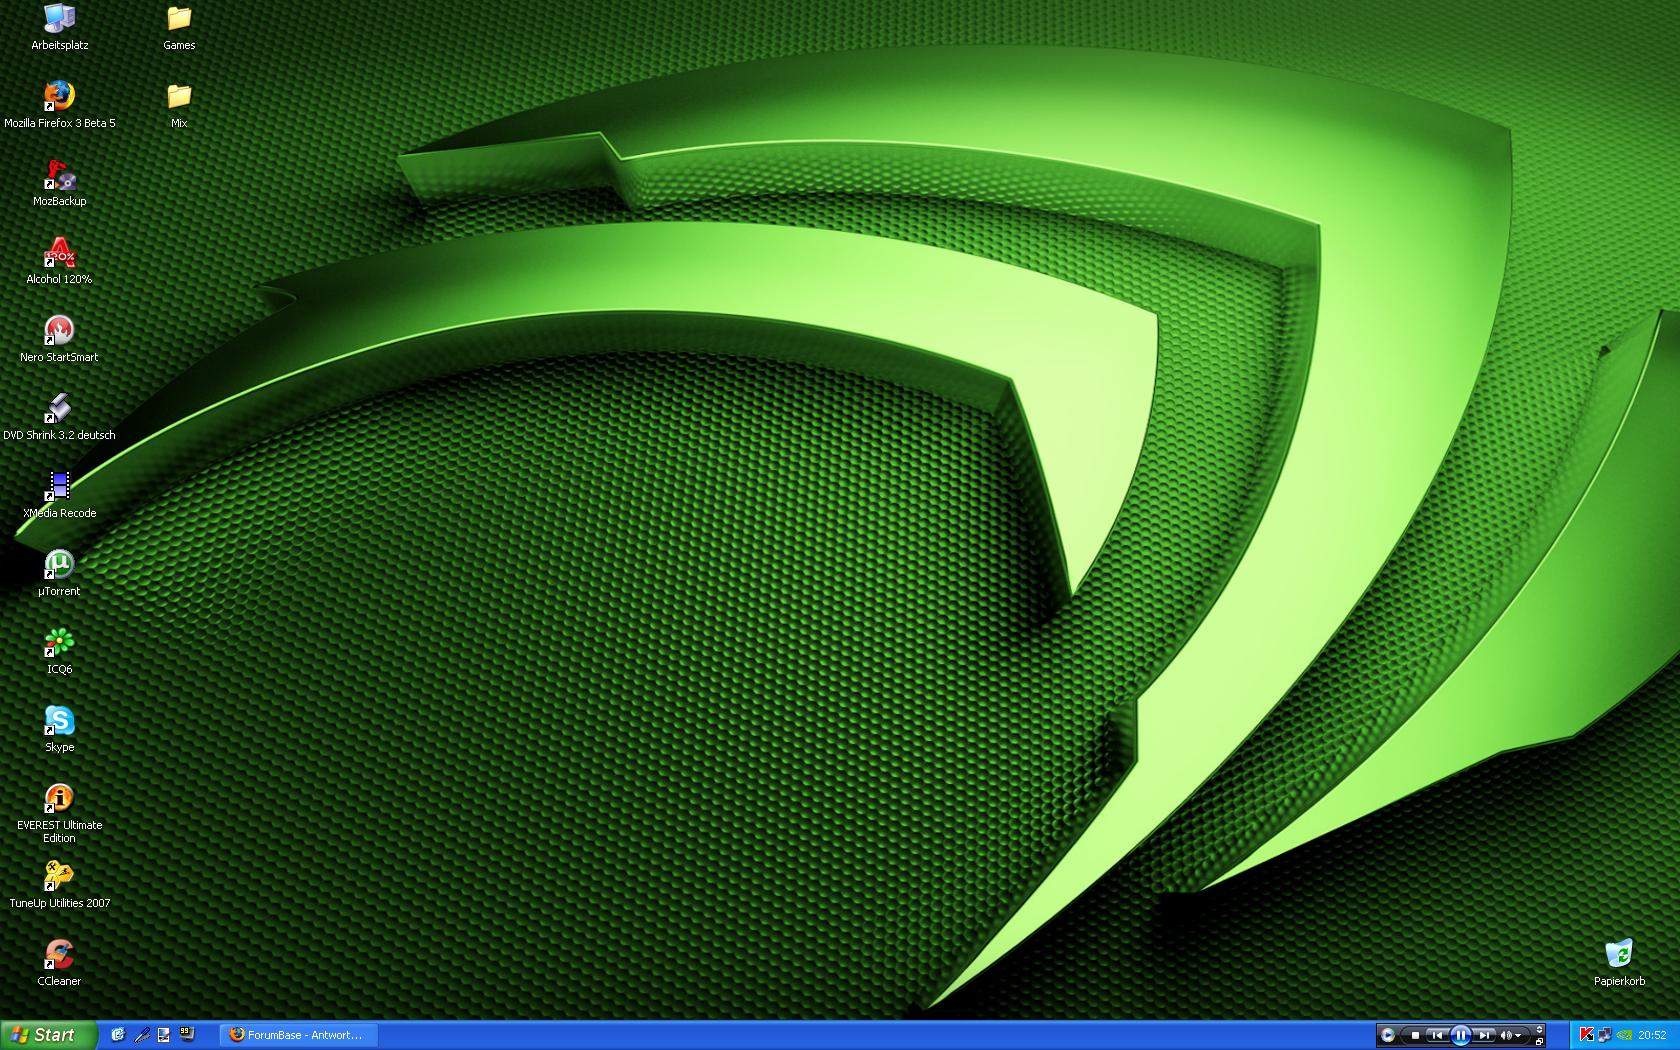Viewport: 1680px width, 1050px height.
Task: Open Kaspersky tray icon
Action: click(x=1587, y=1035)
